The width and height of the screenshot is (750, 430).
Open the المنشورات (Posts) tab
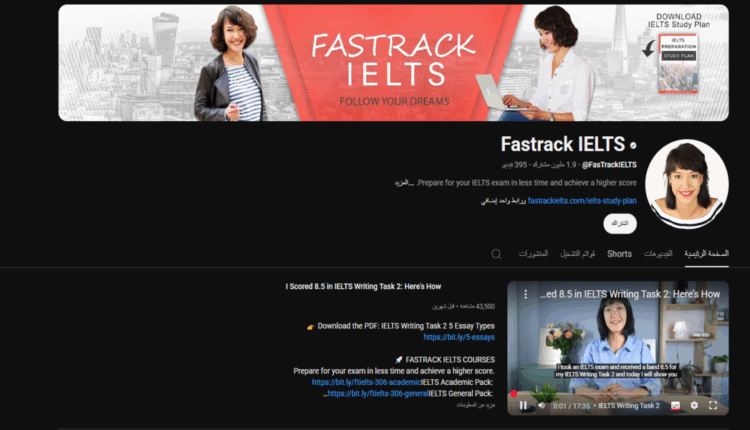pyautogui.click(x=533, y=254)
